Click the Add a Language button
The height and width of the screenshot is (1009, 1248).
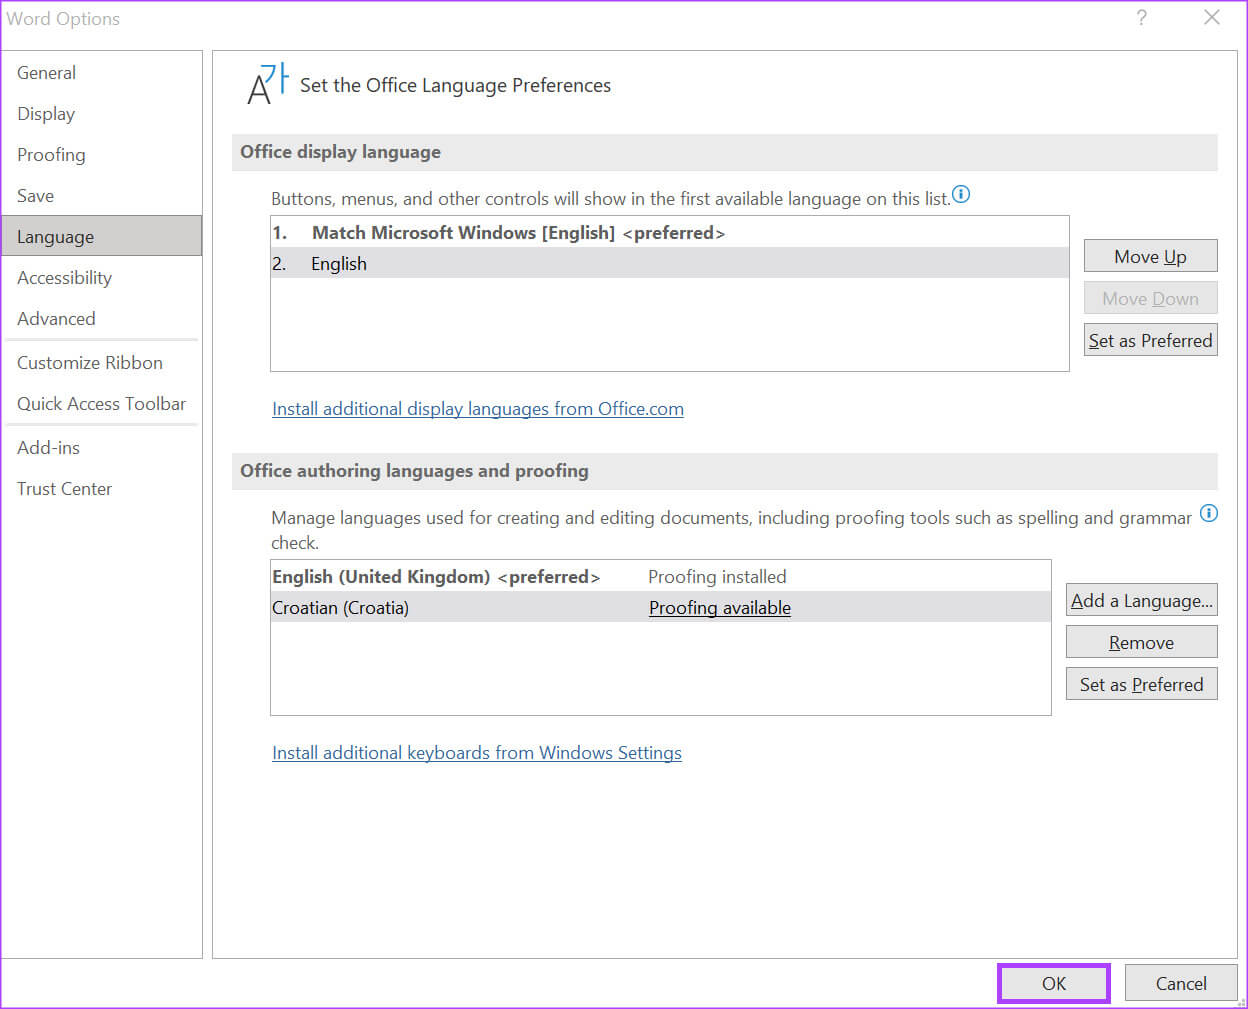[x=1141, y=600]
